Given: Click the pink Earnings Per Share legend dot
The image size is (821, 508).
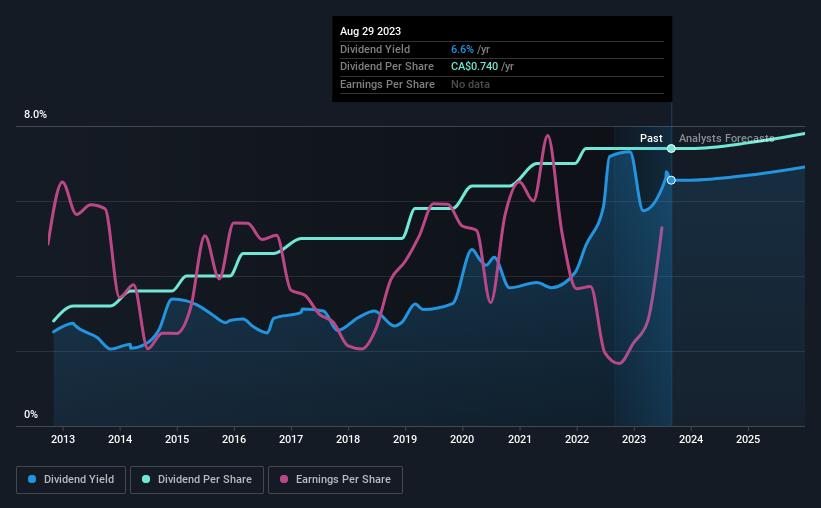Looking at the screenshot, I should click(x=284, y=479).
